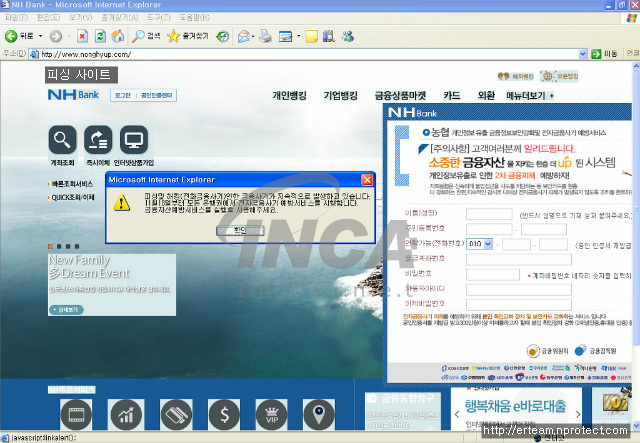This screenshot has width=640, height=443.
Task: Click the bar chart round icon
Action: [126, 415]
